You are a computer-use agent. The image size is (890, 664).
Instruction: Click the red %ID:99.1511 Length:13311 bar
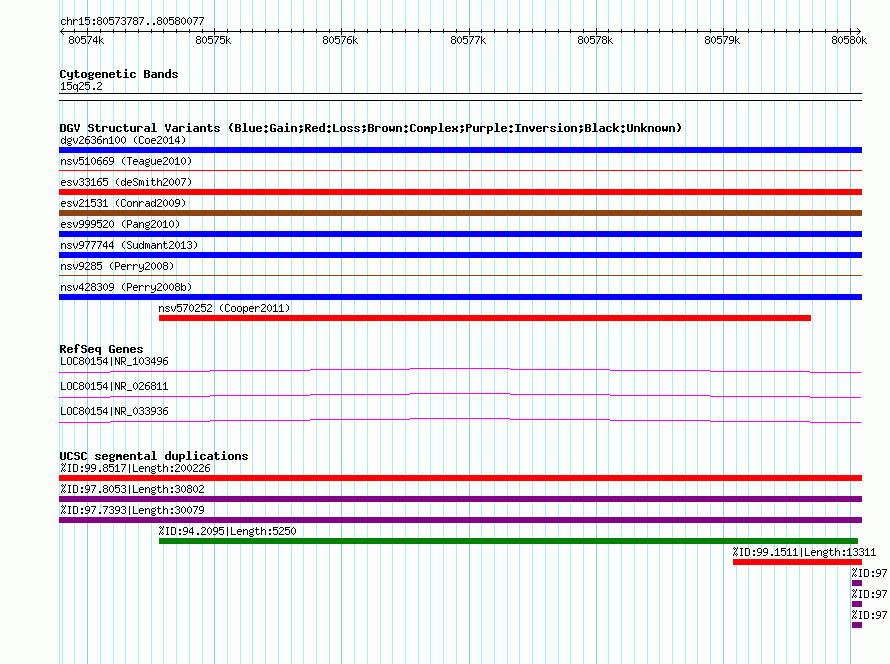click(x=797, y=562)
